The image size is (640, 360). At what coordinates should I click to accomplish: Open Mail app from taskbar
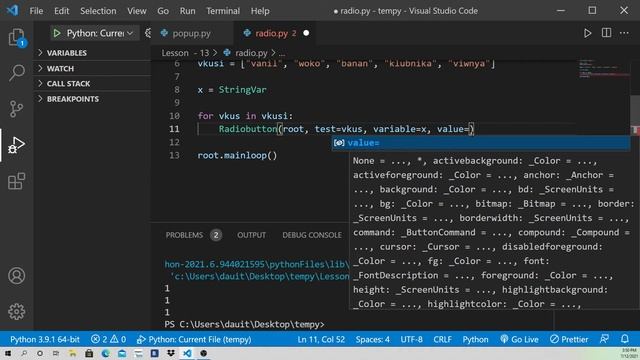(122, 353)
